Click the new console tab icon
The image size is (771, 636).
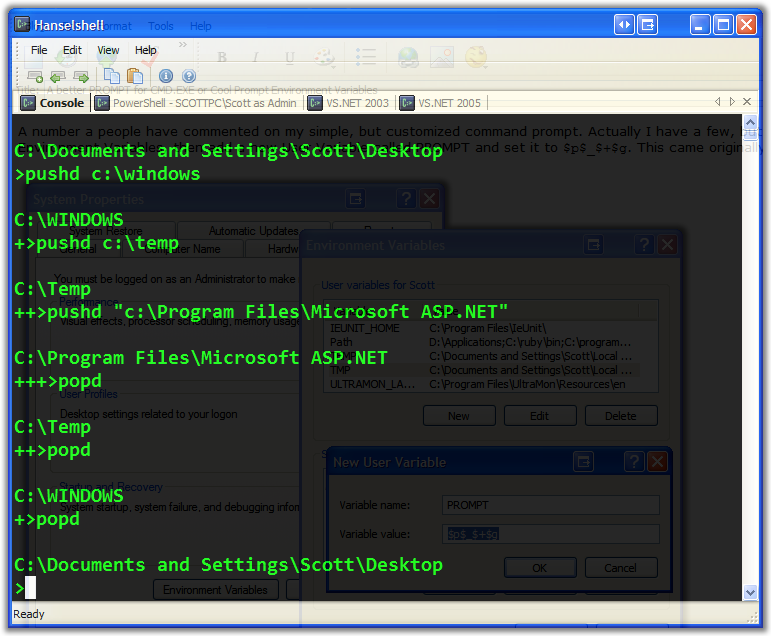tap(35, 76)
